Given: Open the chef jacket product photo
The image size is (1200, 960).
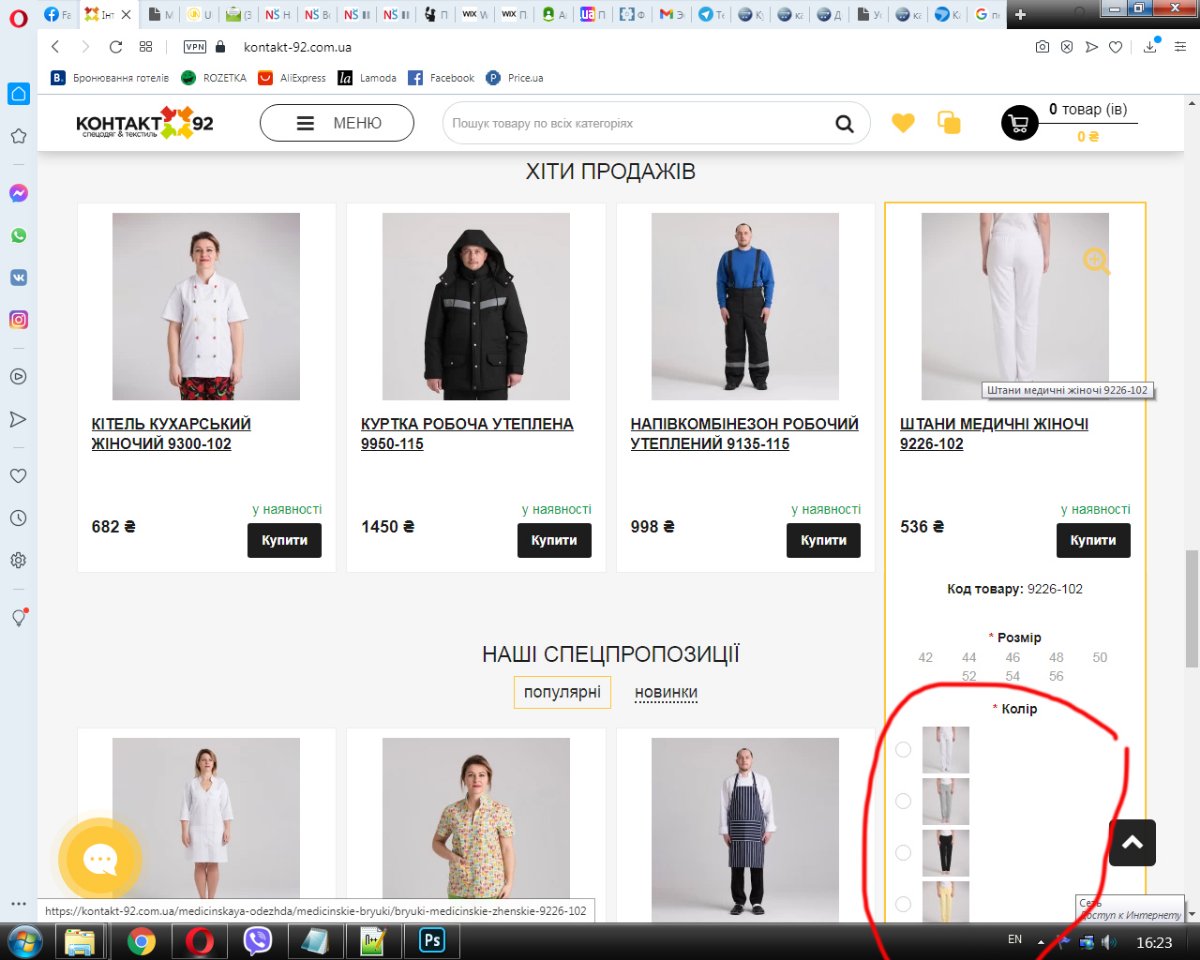Looking at the screenshot, I should (x=206, y=306).
